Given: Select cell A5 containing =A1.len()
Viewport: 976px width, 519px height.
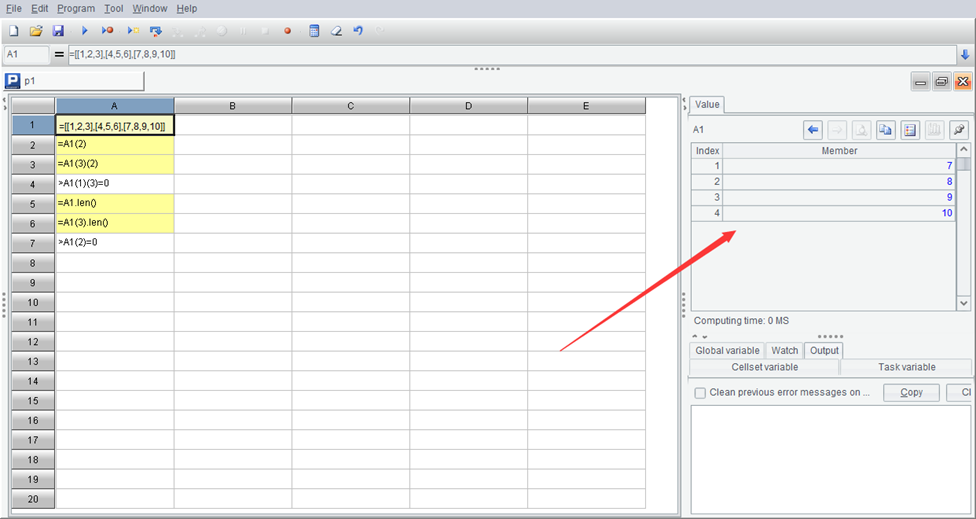Looking at the screenshot, I should [x=114, y=204].
